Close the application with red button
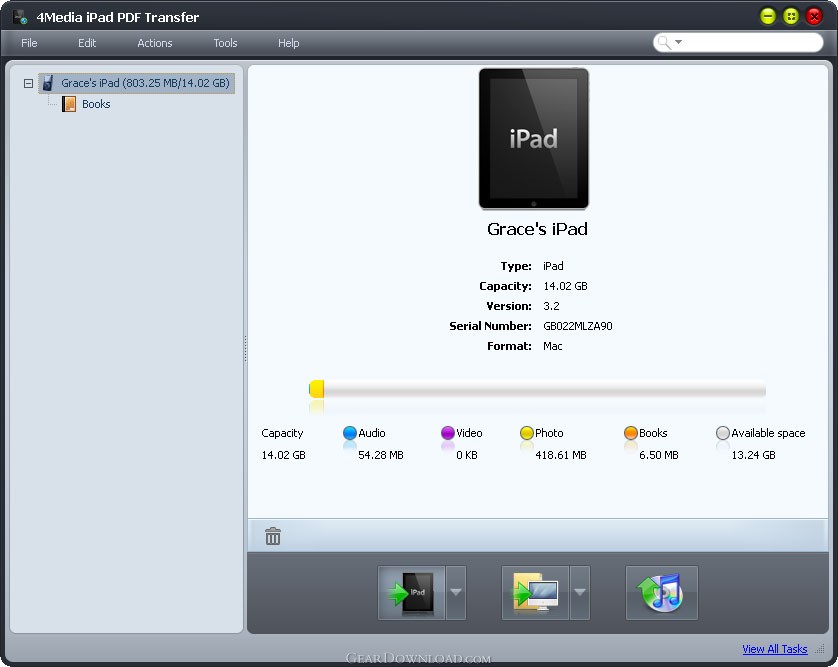 tap(814, 17)
